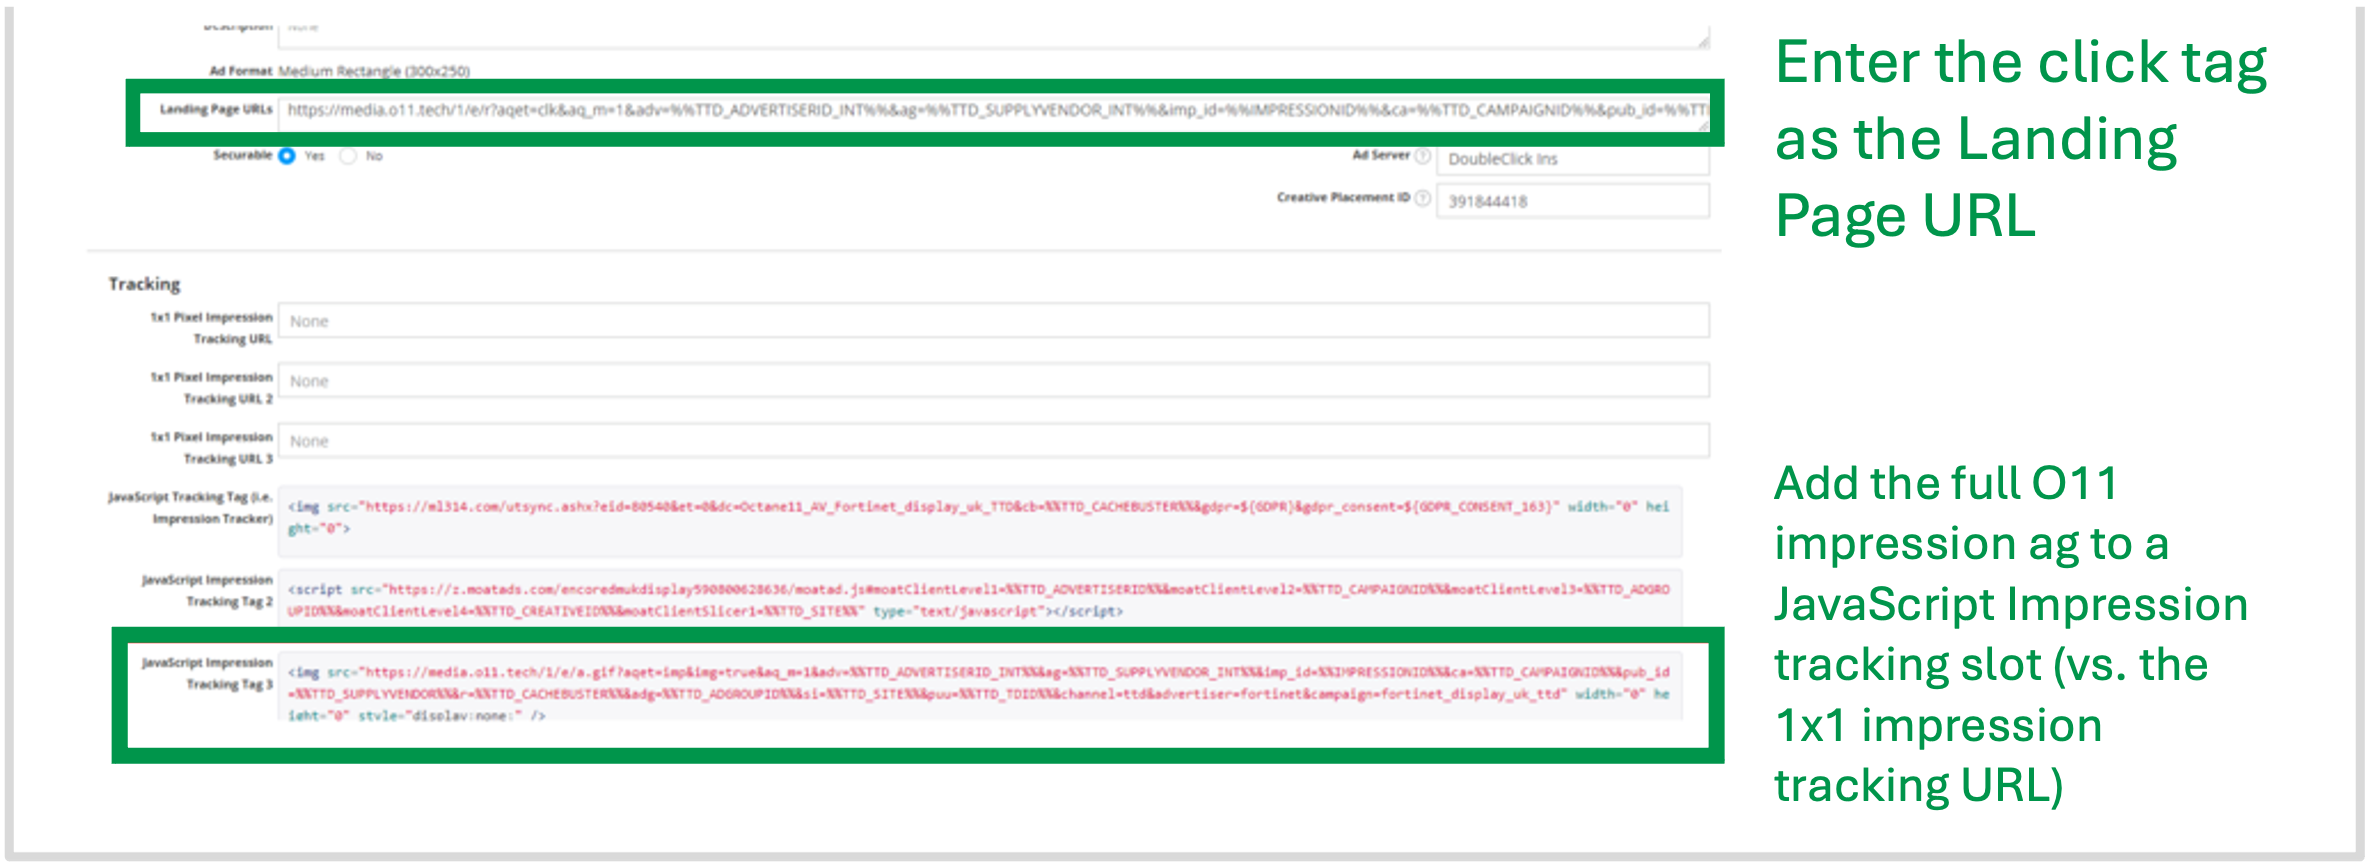Click the JavaScript Impression Tracking Tag 3 code box
The width and height of the screenshot is (2369, 866).
tap(980, 688)
